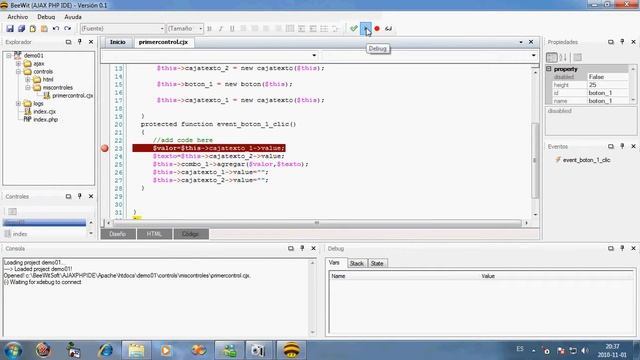Open the Windows Start menu
The width and height of the screenshot is (640, 360).
tap(13, 350)
